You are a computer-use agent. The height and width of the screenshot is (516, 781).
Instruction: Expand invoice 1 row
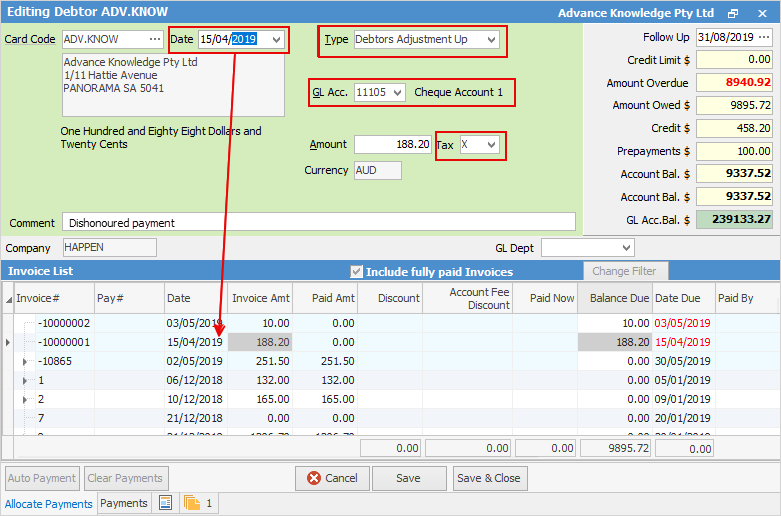25,381
